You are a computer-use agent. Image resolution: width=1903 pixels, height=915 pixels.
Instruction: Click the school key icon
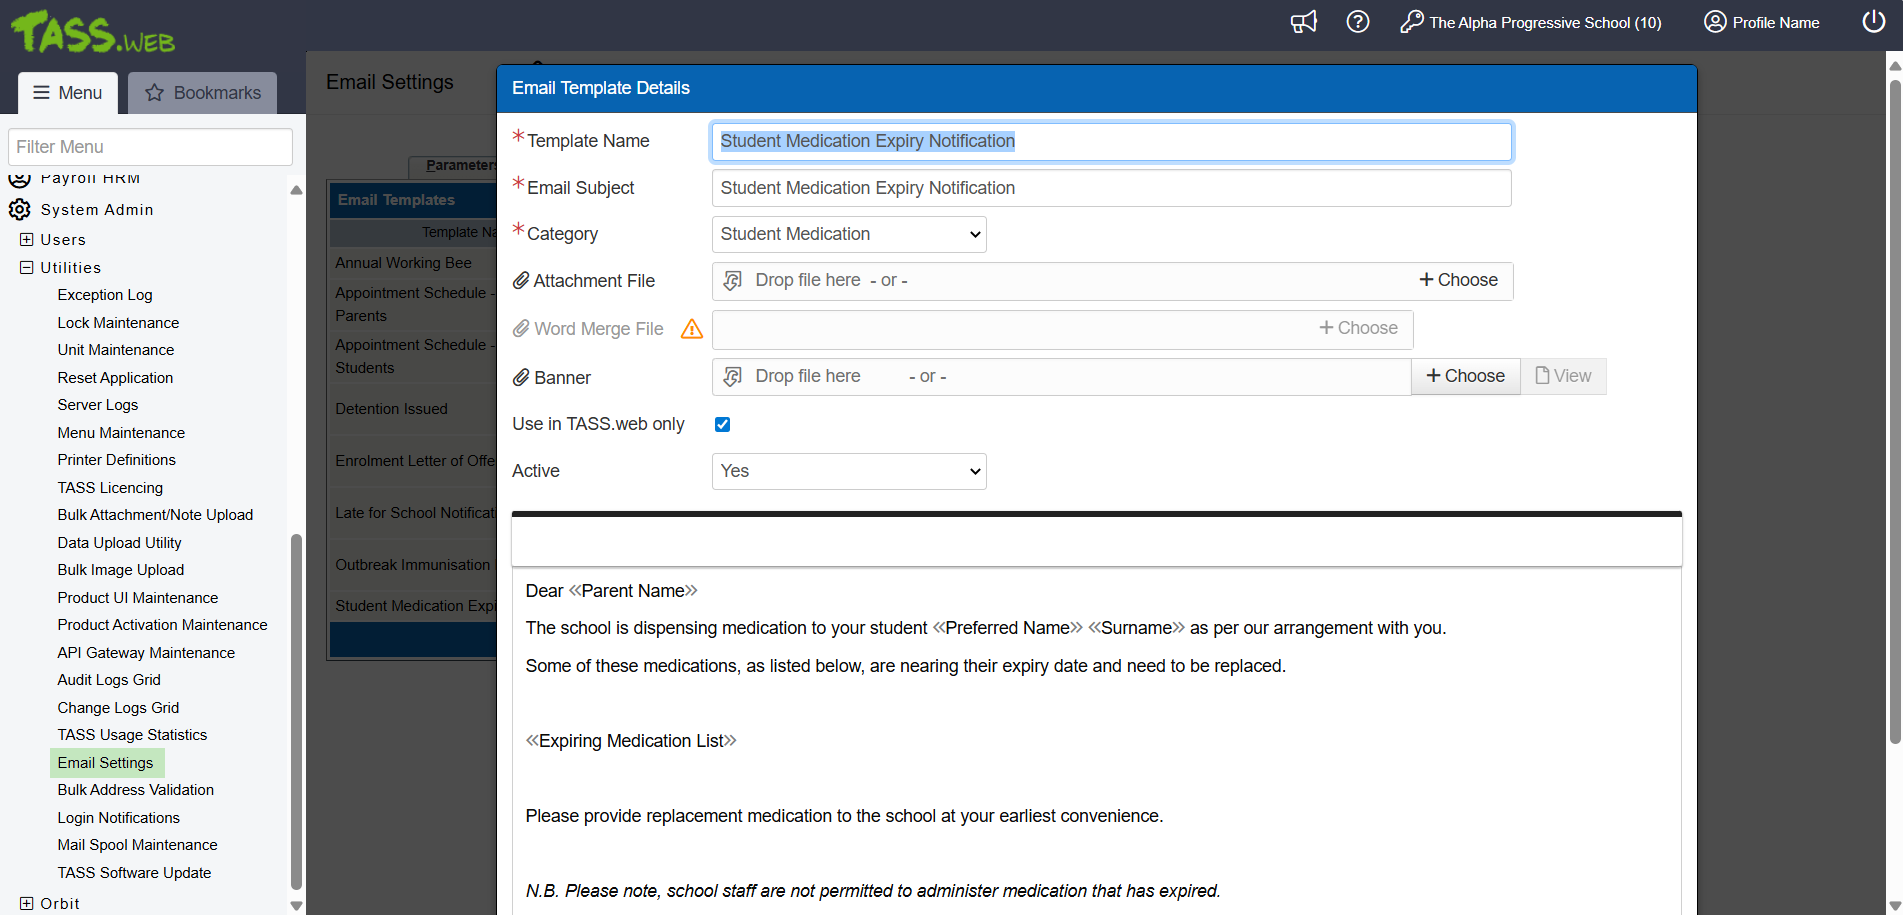[x=1411, y=22]
